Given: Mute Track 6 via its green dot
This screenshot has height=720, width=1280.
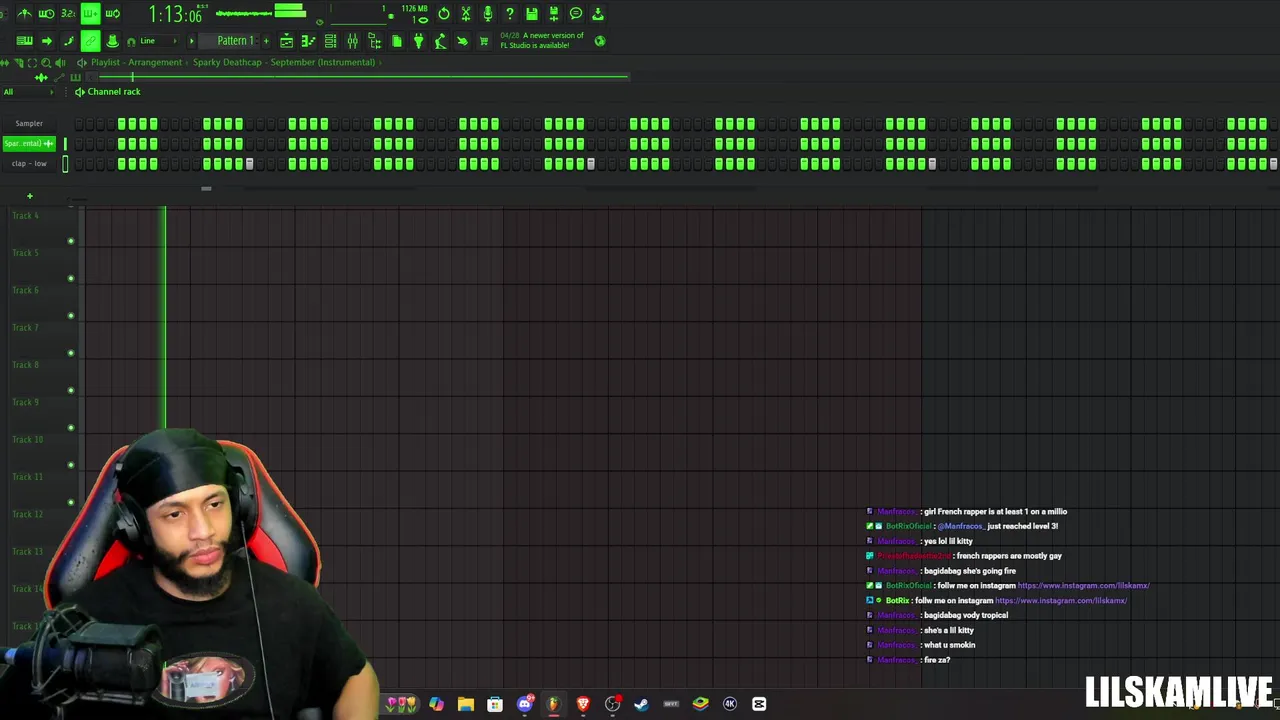Looking at the screenshot, I should click(x=70, y=316).
